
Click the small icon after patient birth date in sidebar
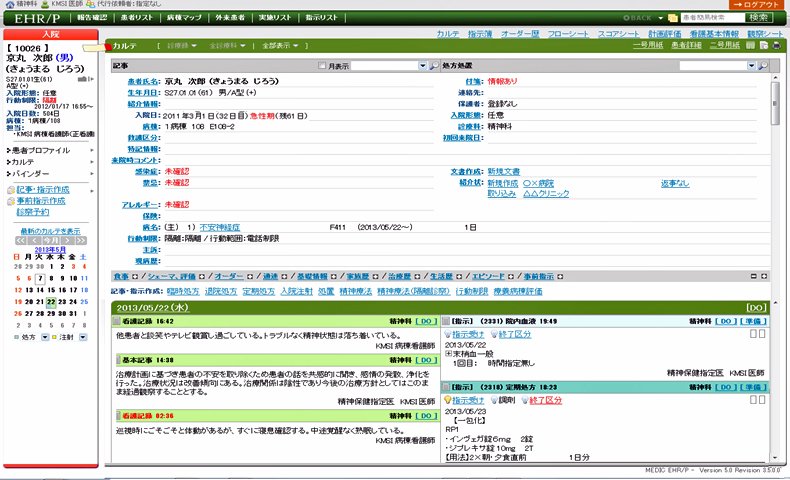(86, 79)
